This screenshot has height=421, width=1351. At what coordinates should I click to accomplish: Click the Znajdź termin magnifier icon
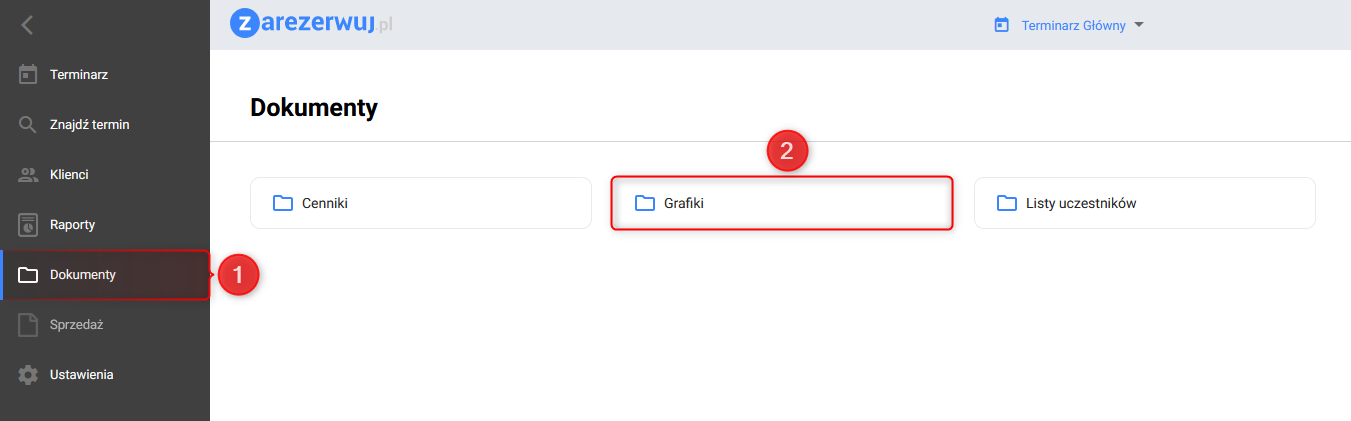point(28,125)
